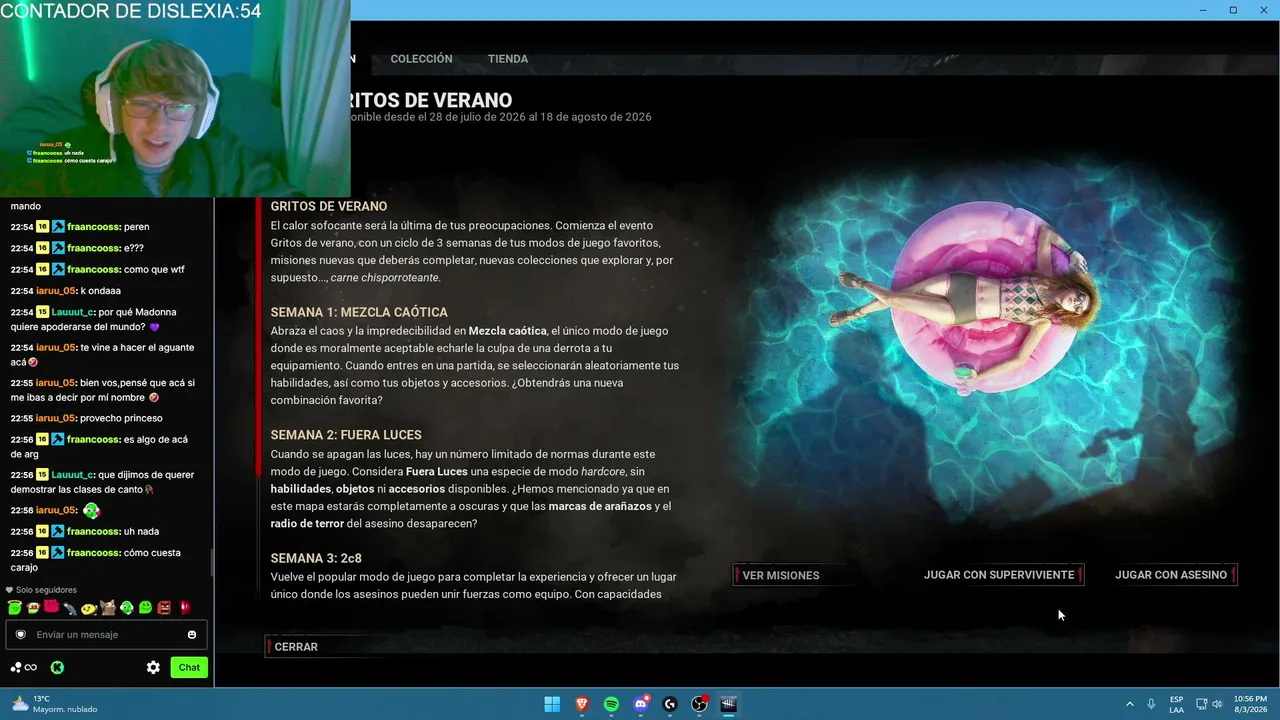
Task: Click the Ver Misiones button
Action: coord(793,575)
